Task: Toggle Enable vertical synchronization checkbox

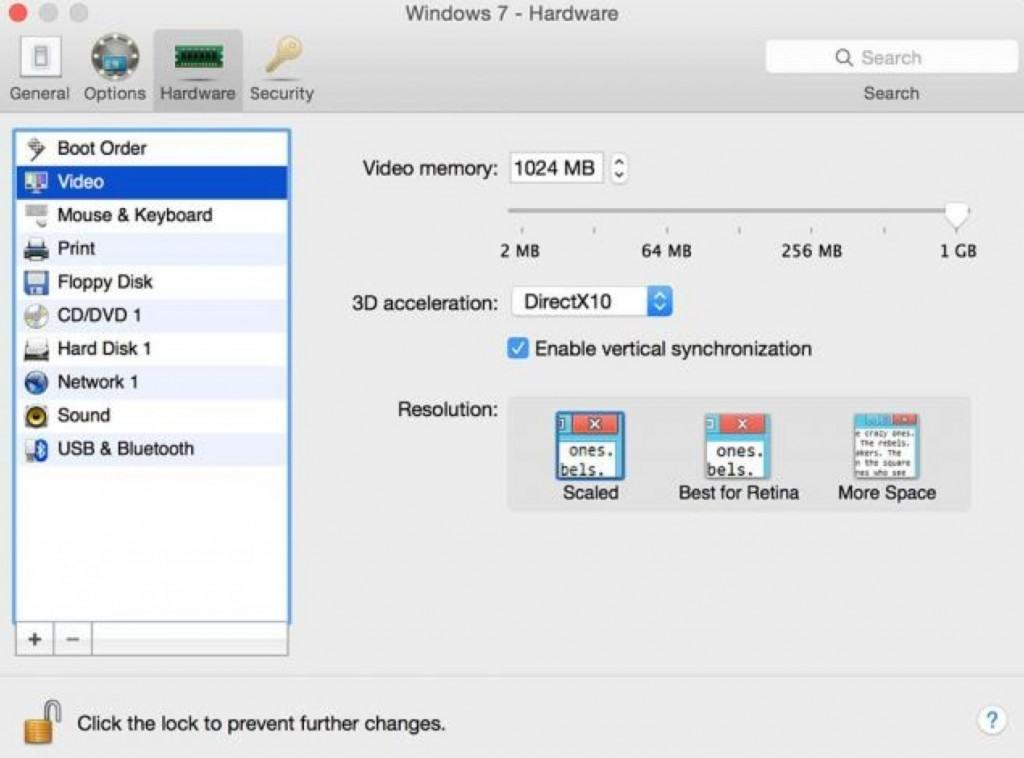Action: pyautogui.click(x=518, y=348)
